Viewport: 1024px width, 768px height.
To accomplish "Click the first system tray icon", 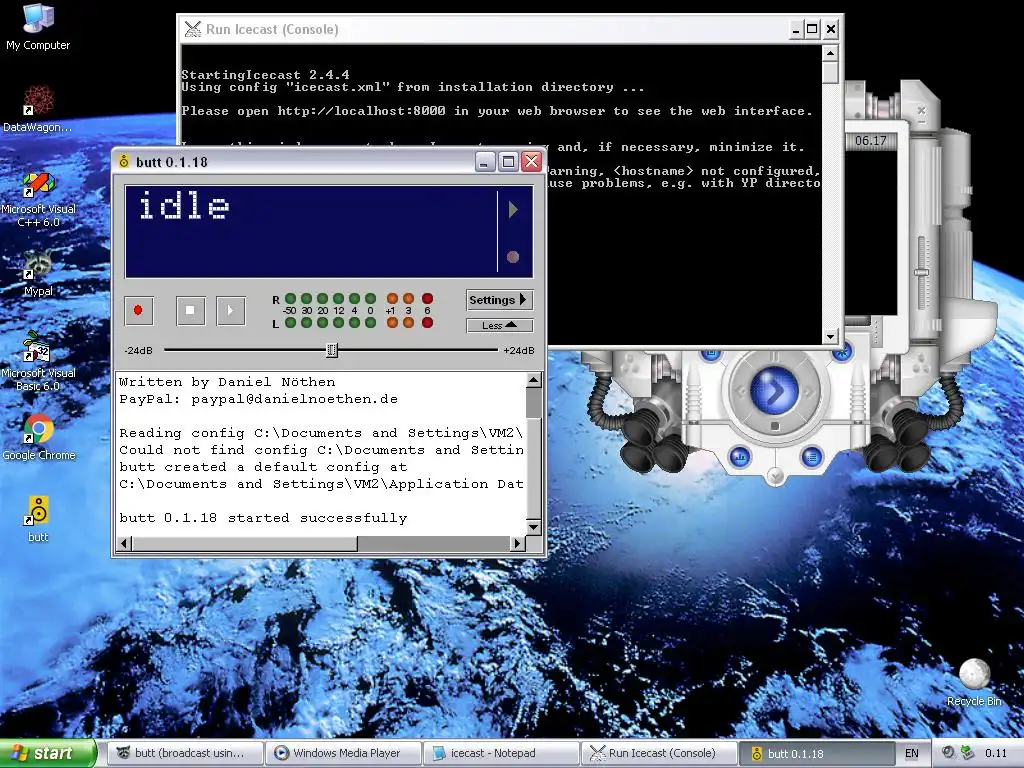I will (948, 752).
